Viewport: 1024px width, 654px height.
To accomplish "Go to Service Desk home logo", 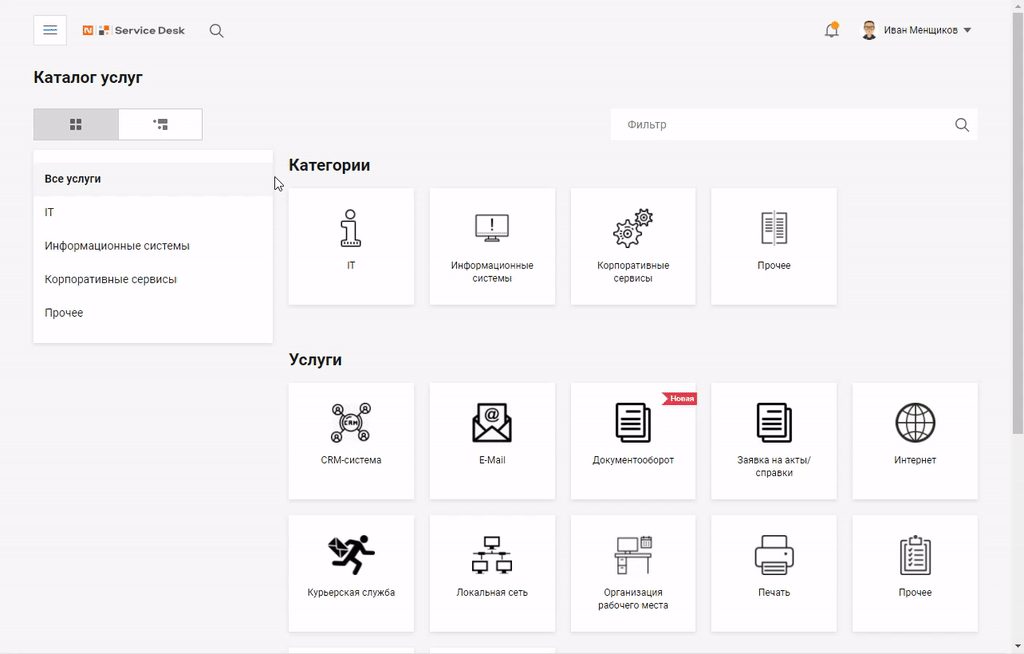I will pyautogui.click(x=134, y=30).
